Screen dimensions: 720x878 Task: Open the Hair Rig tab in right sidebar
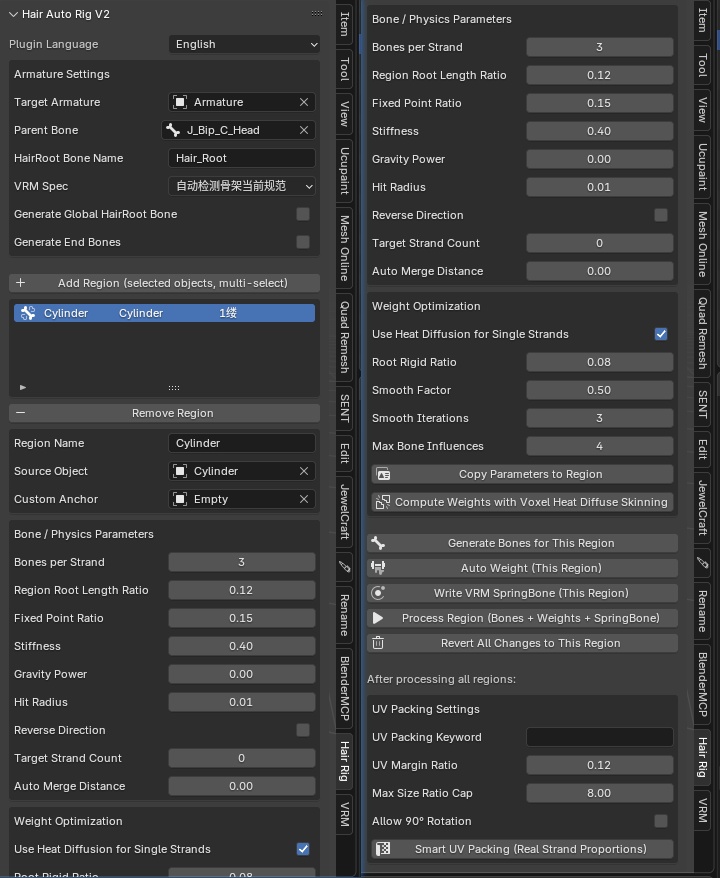point(702,757)
